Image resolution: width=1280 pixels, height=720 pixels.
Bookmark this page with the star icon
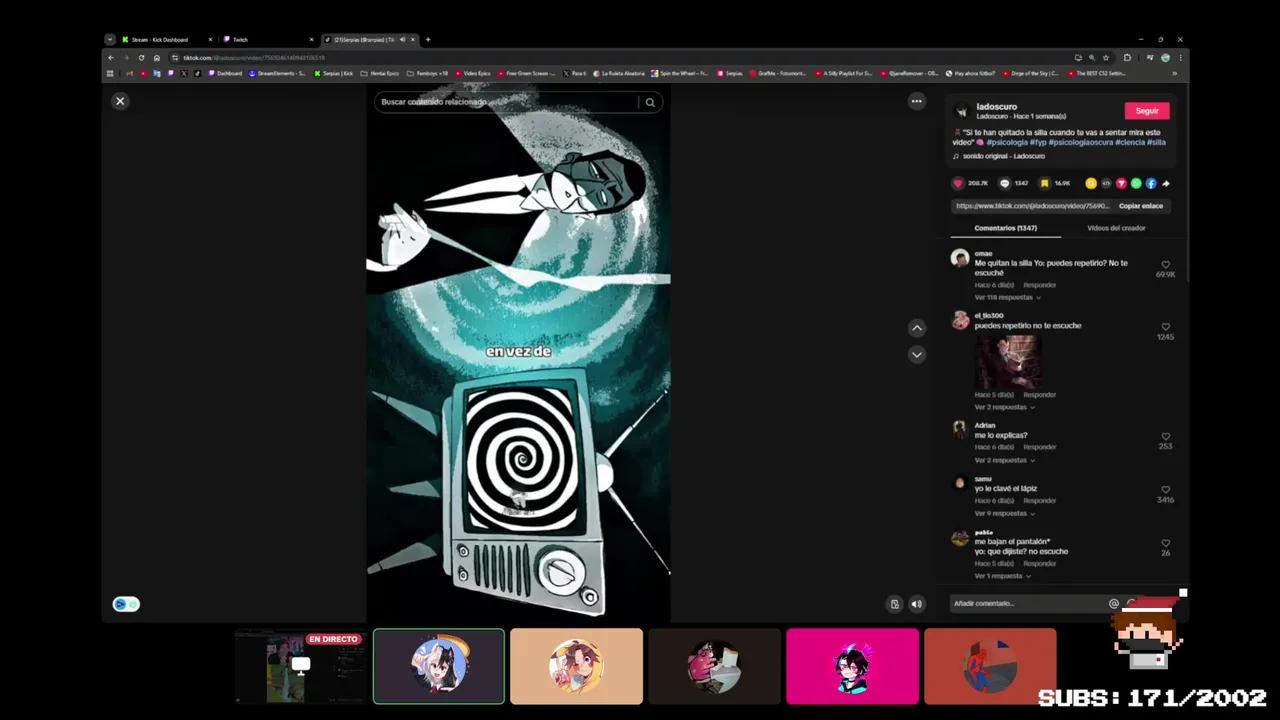click(x=1106, y=58)
